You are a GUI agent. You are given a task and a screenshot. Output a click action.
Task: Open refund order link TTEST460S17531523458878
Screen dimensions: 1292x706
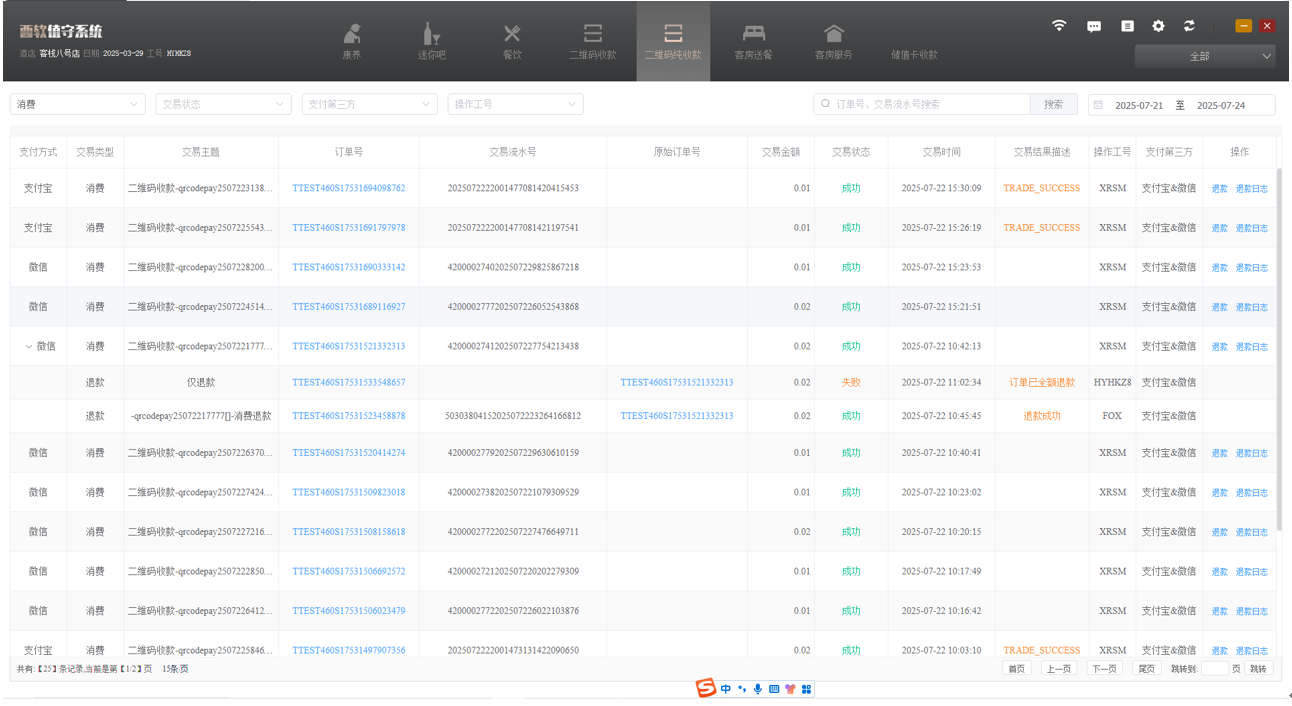(x=349, y=416)
